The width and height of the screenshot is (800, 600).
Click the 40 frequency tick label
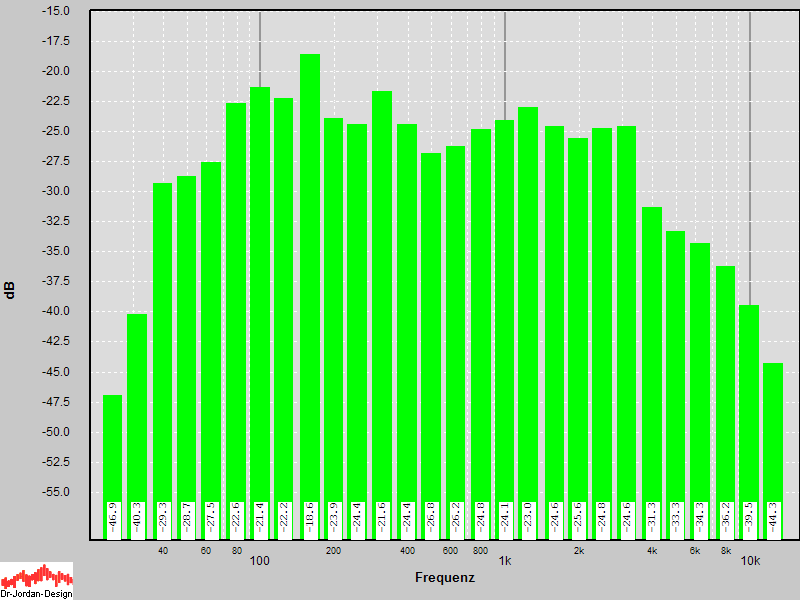(162, 550)
